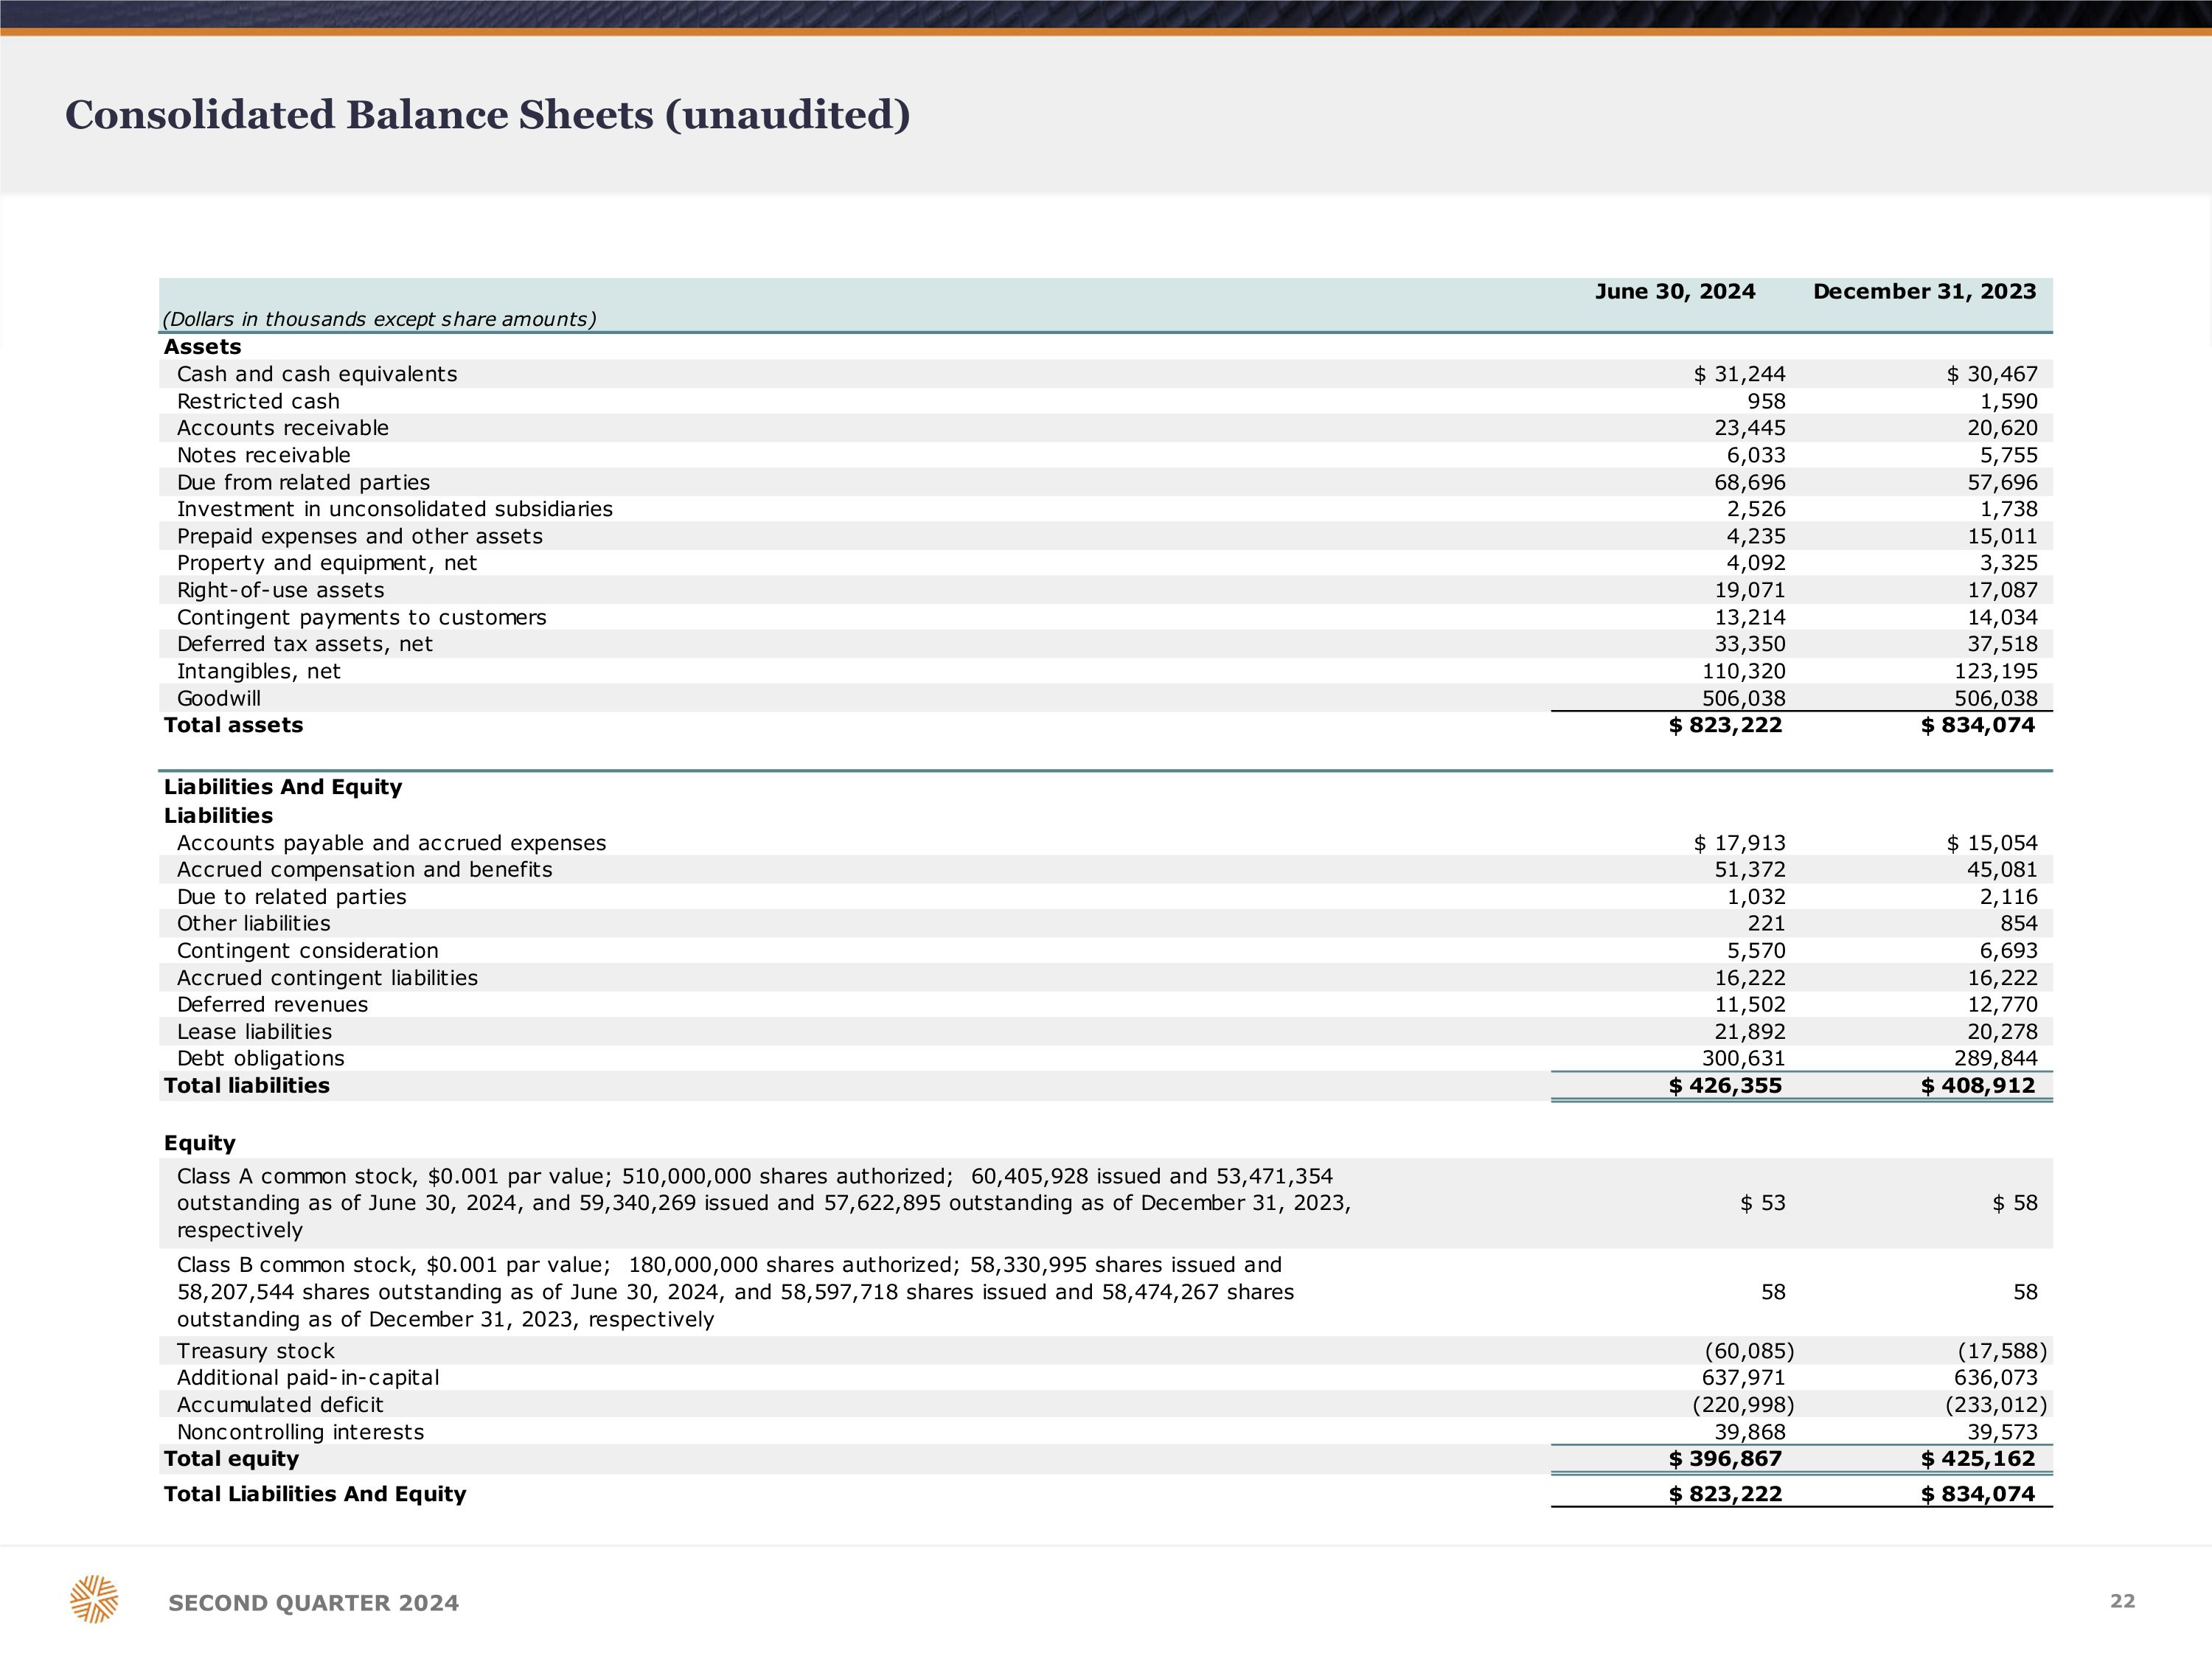This screenshot has height=1659, width=2212.
Task: Click the page number 22
Action: coord(2122,1601)
